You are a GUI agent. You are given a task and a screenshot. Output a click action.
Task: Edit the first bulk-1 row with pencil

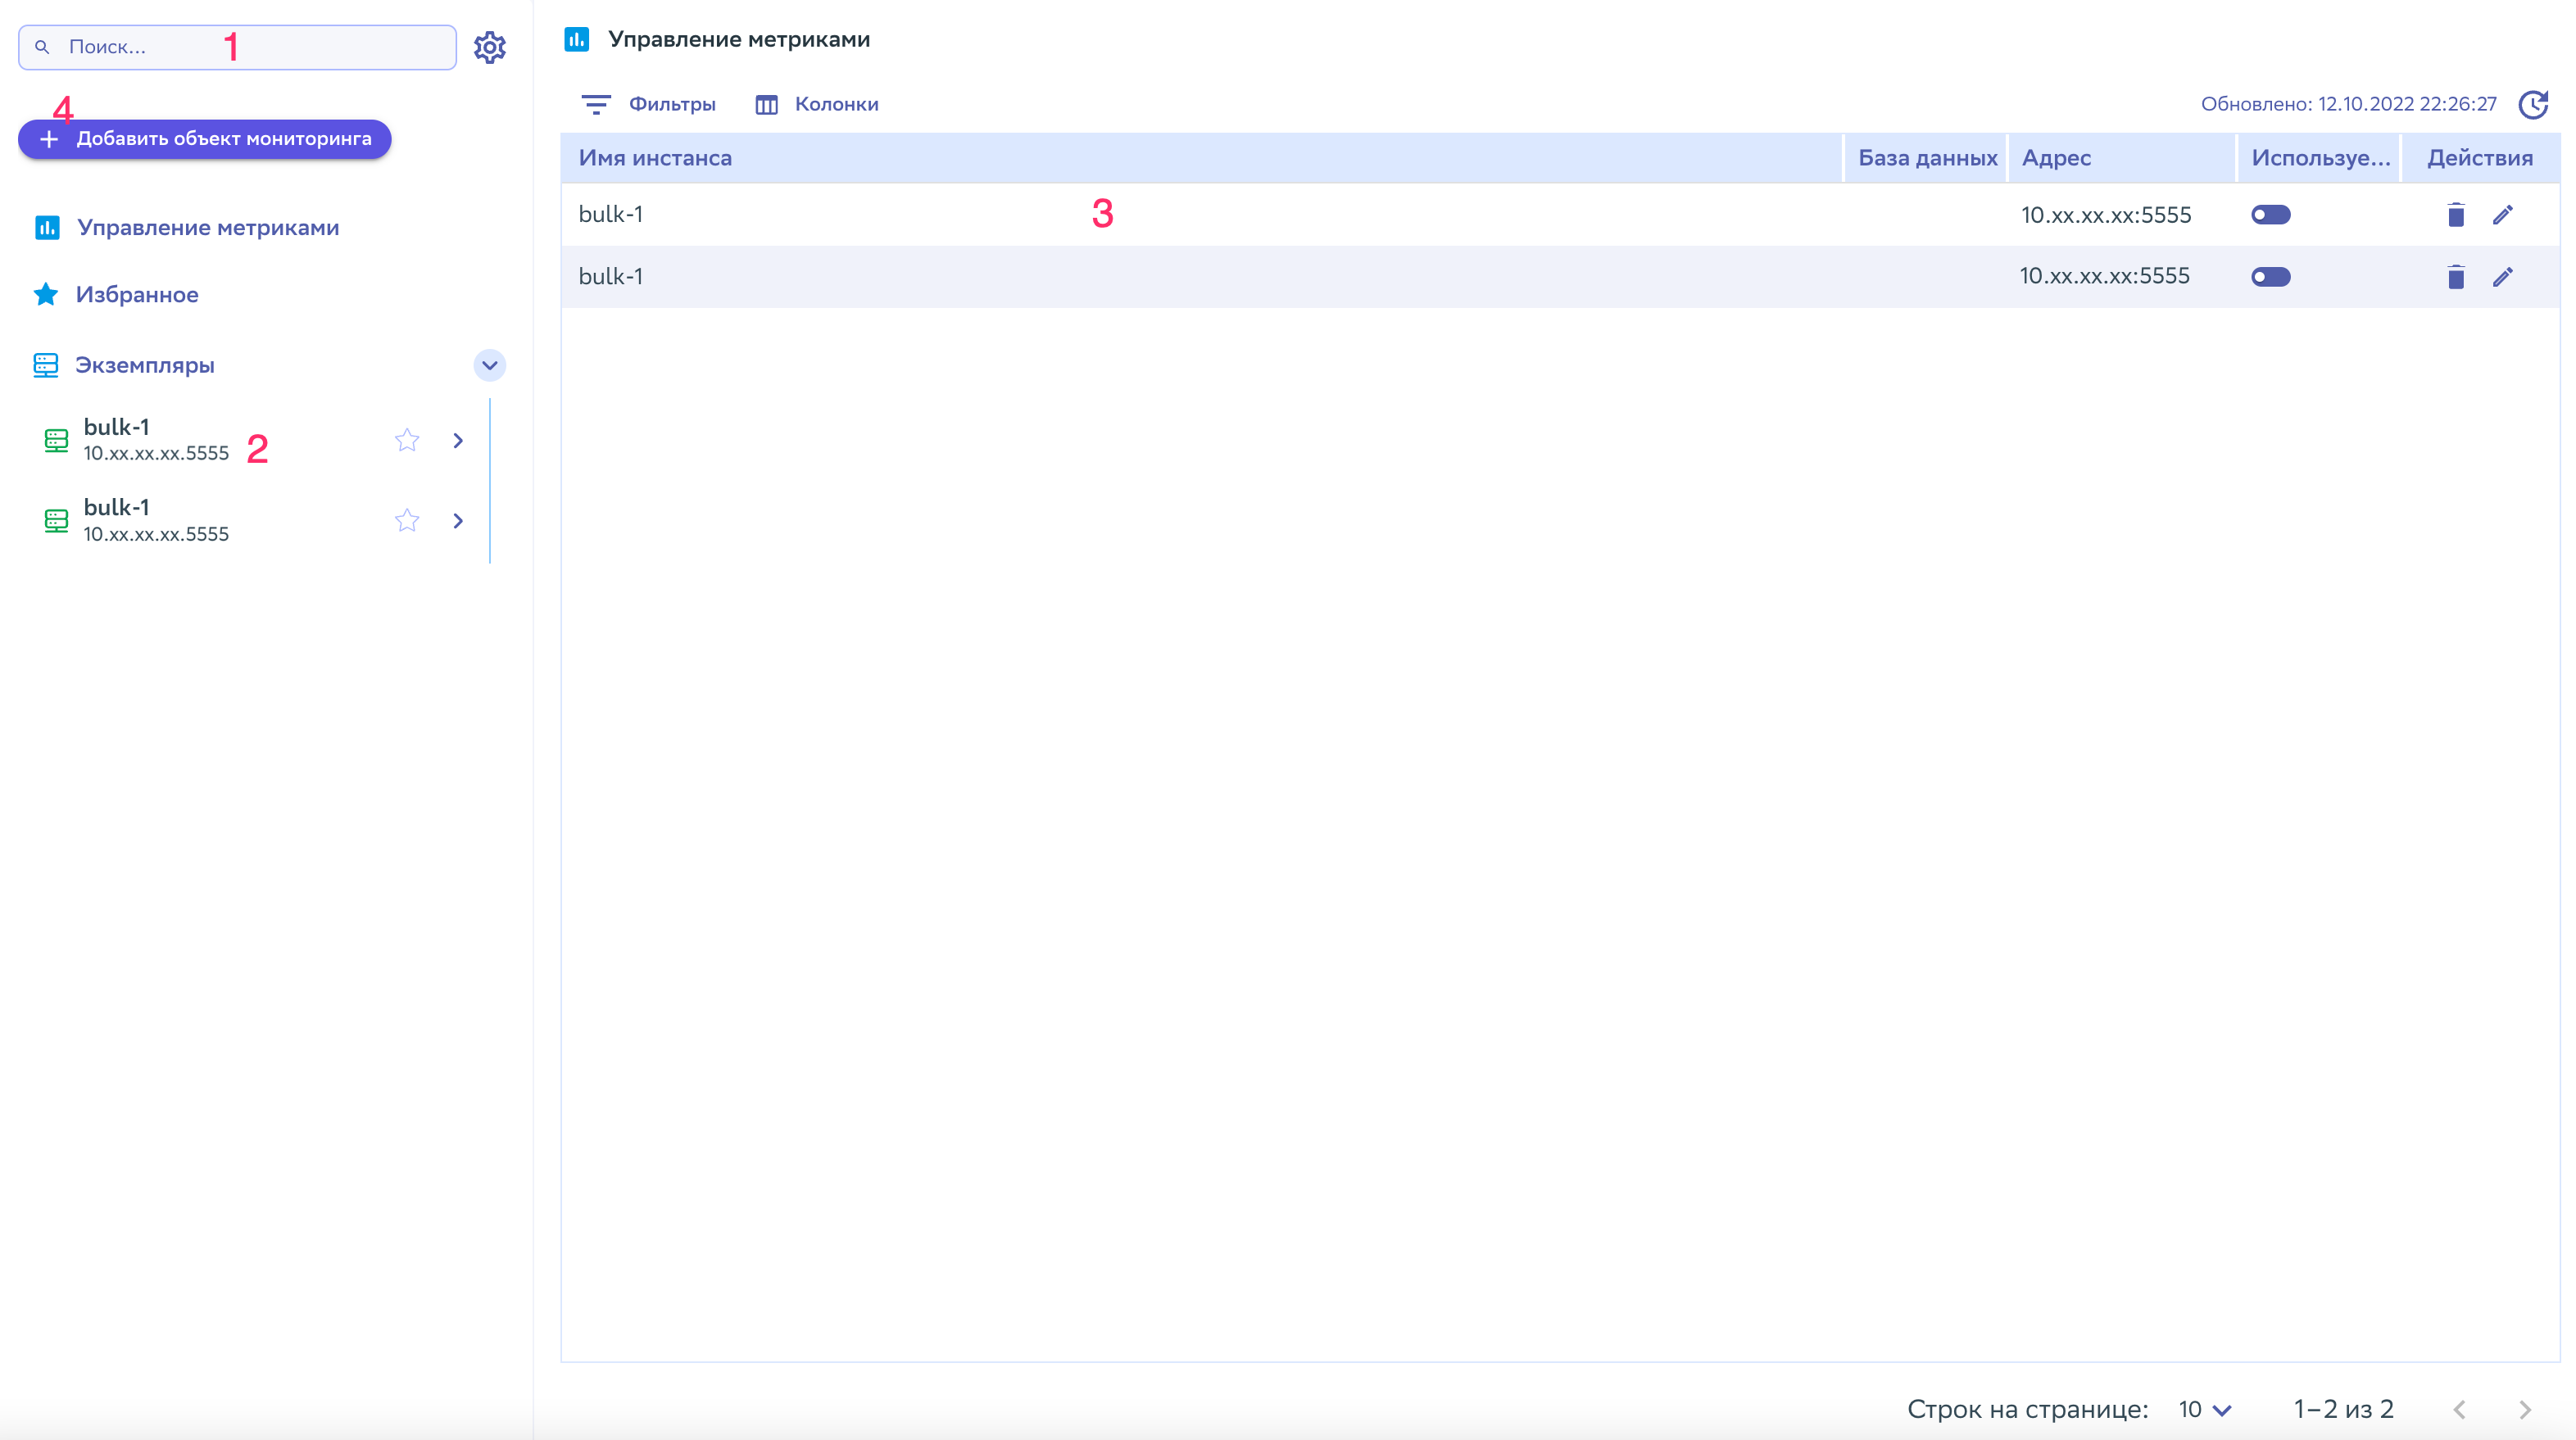pos(2502,215)
